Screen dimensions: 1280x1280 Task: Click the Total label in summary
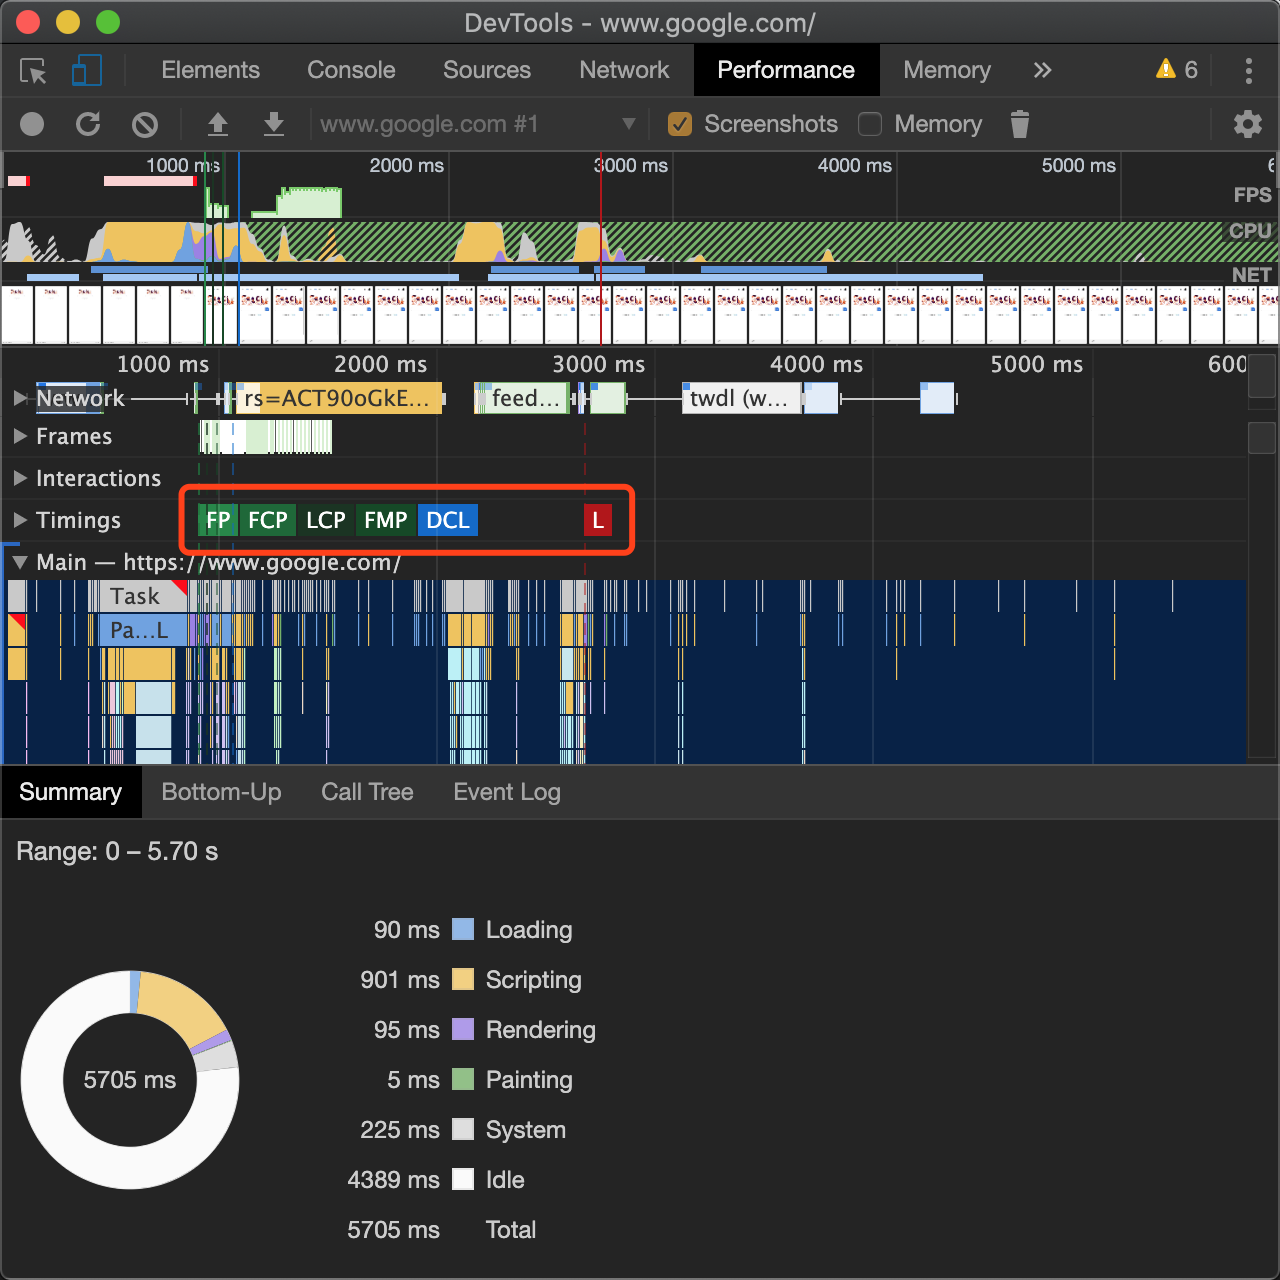(x=511, y=1230)
